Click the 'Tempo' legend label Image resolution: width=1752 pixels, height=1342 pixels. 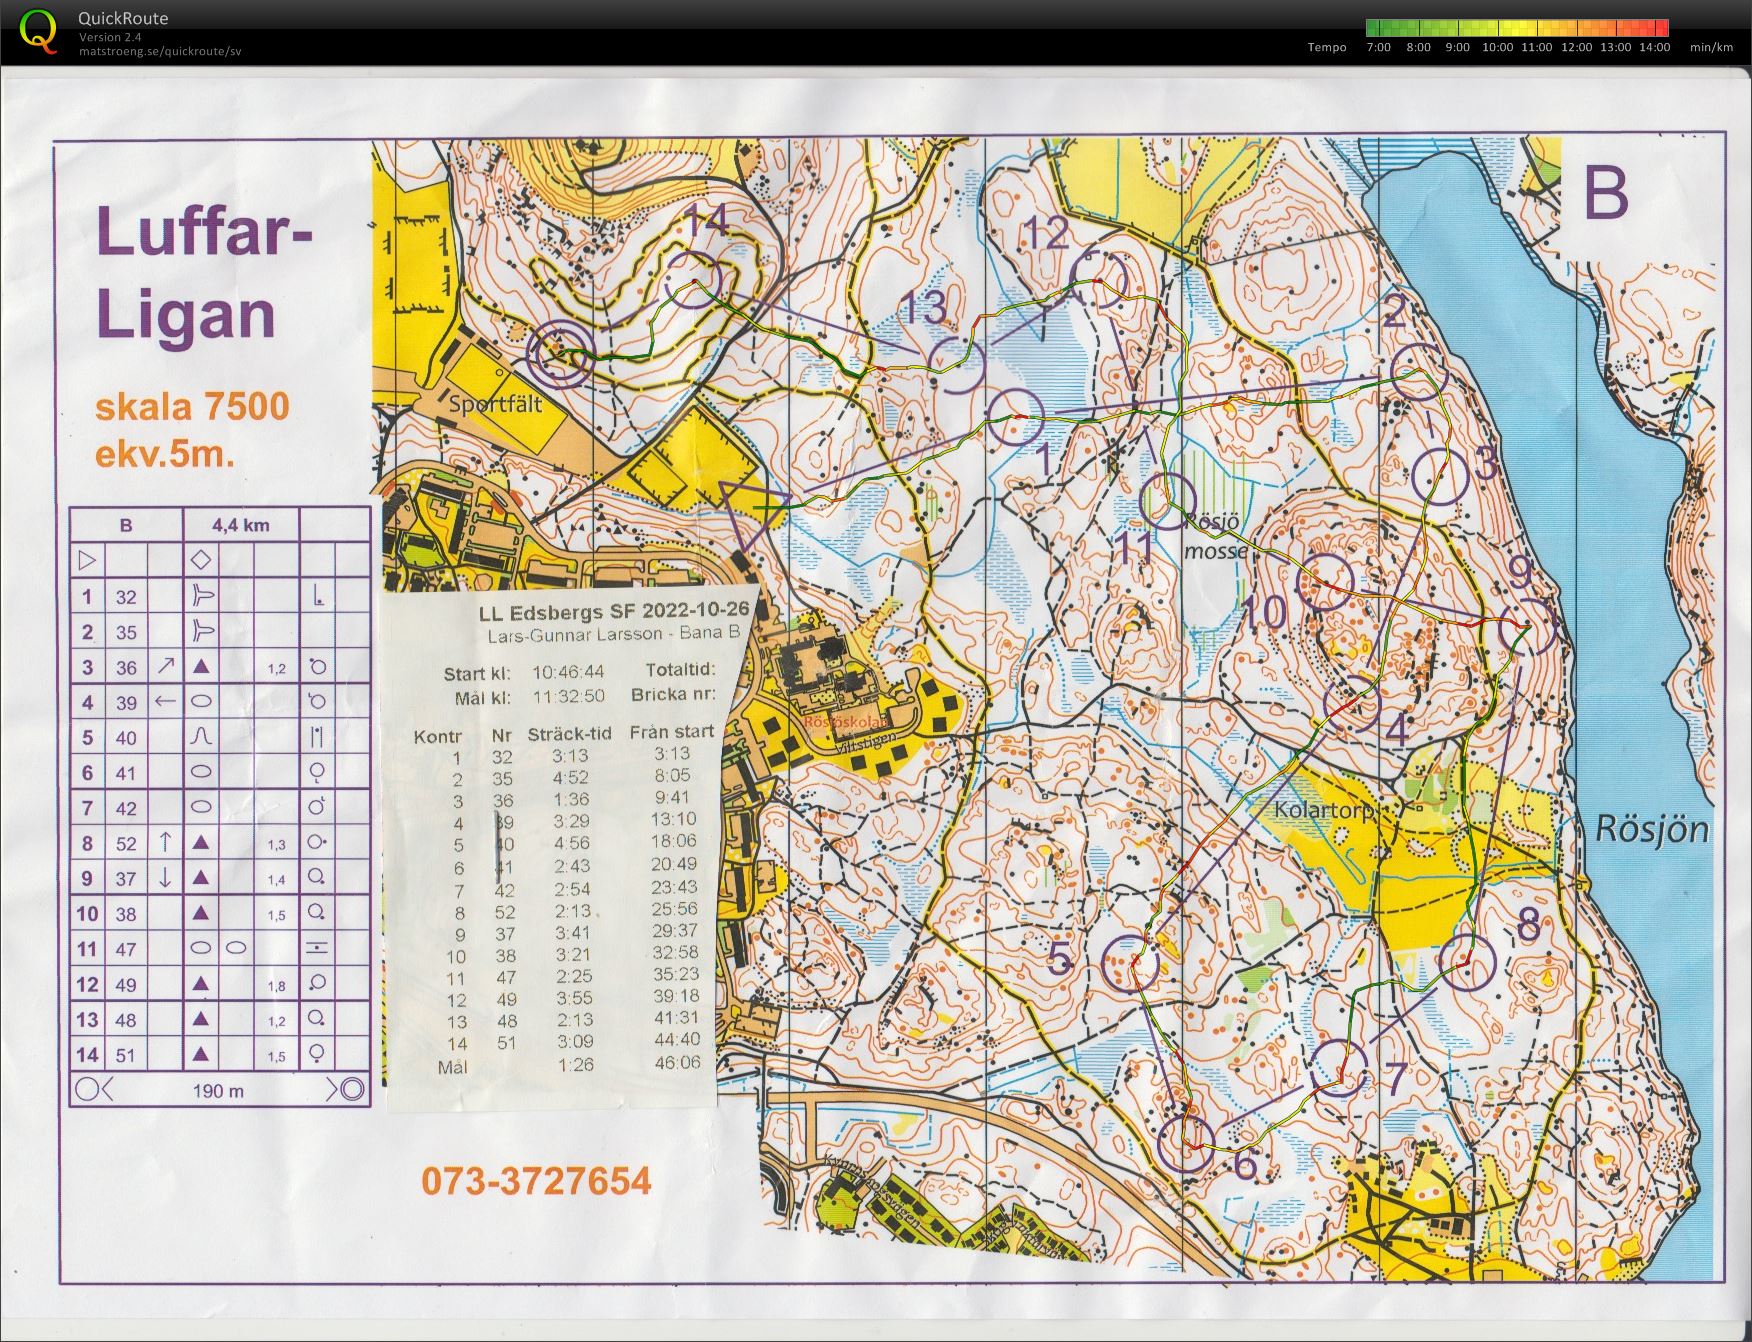click(x=1327, y=47)
